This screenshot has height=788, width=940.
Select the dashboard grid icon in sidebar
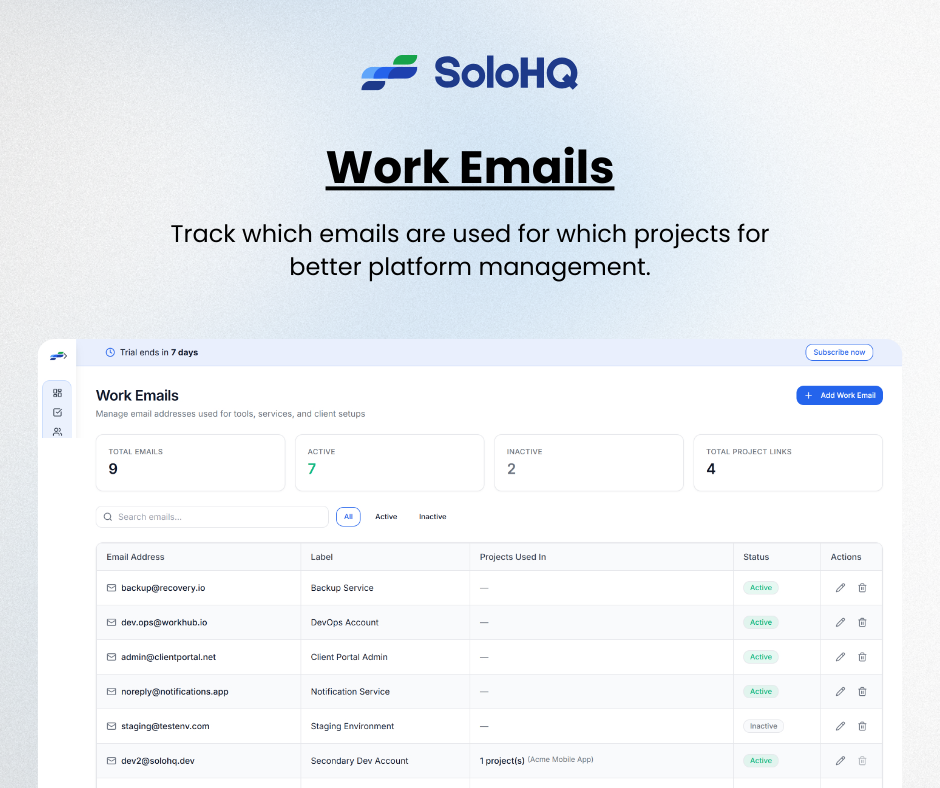pyautogui.click(x=58, y=393)
